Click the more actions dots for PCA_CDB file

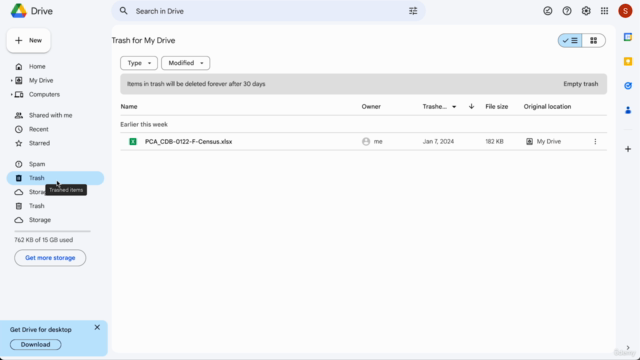pyautogui.click(x=595, y=142)
